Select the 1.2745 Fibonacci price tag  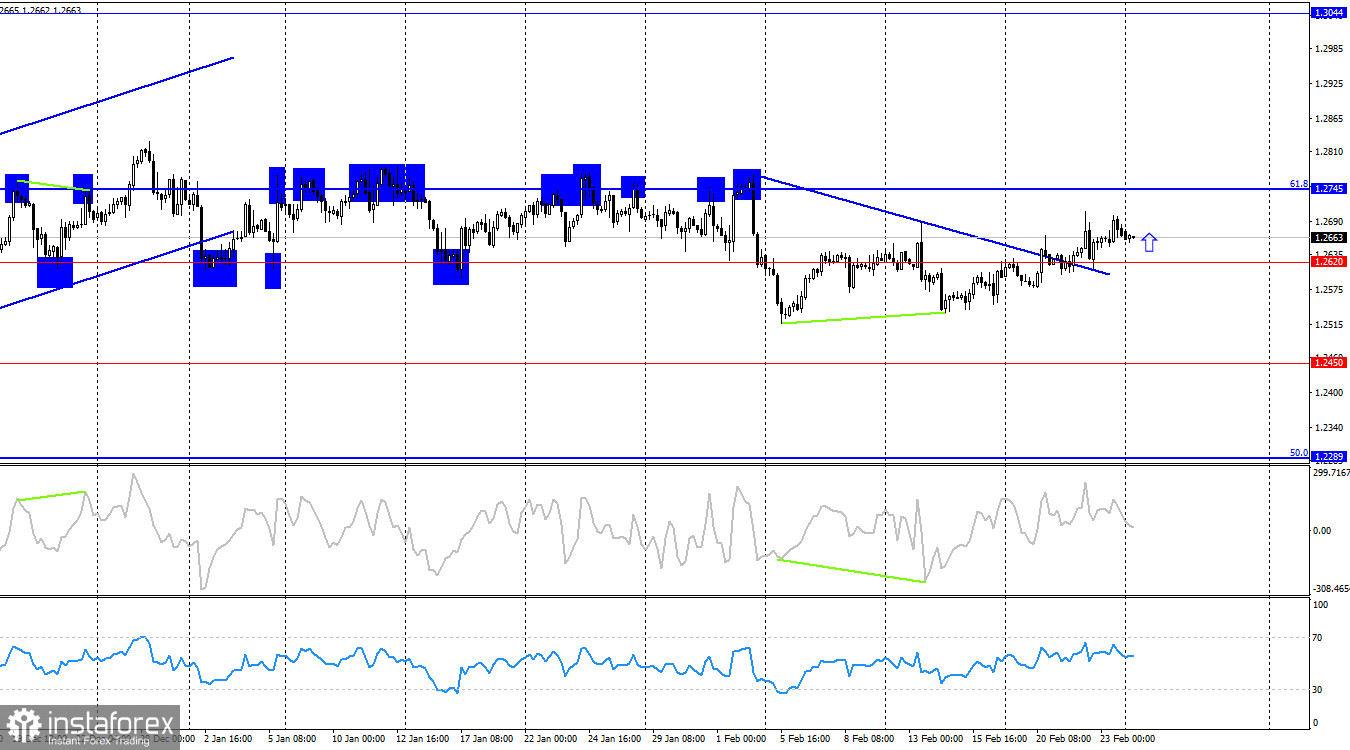tap(1329, 188)
